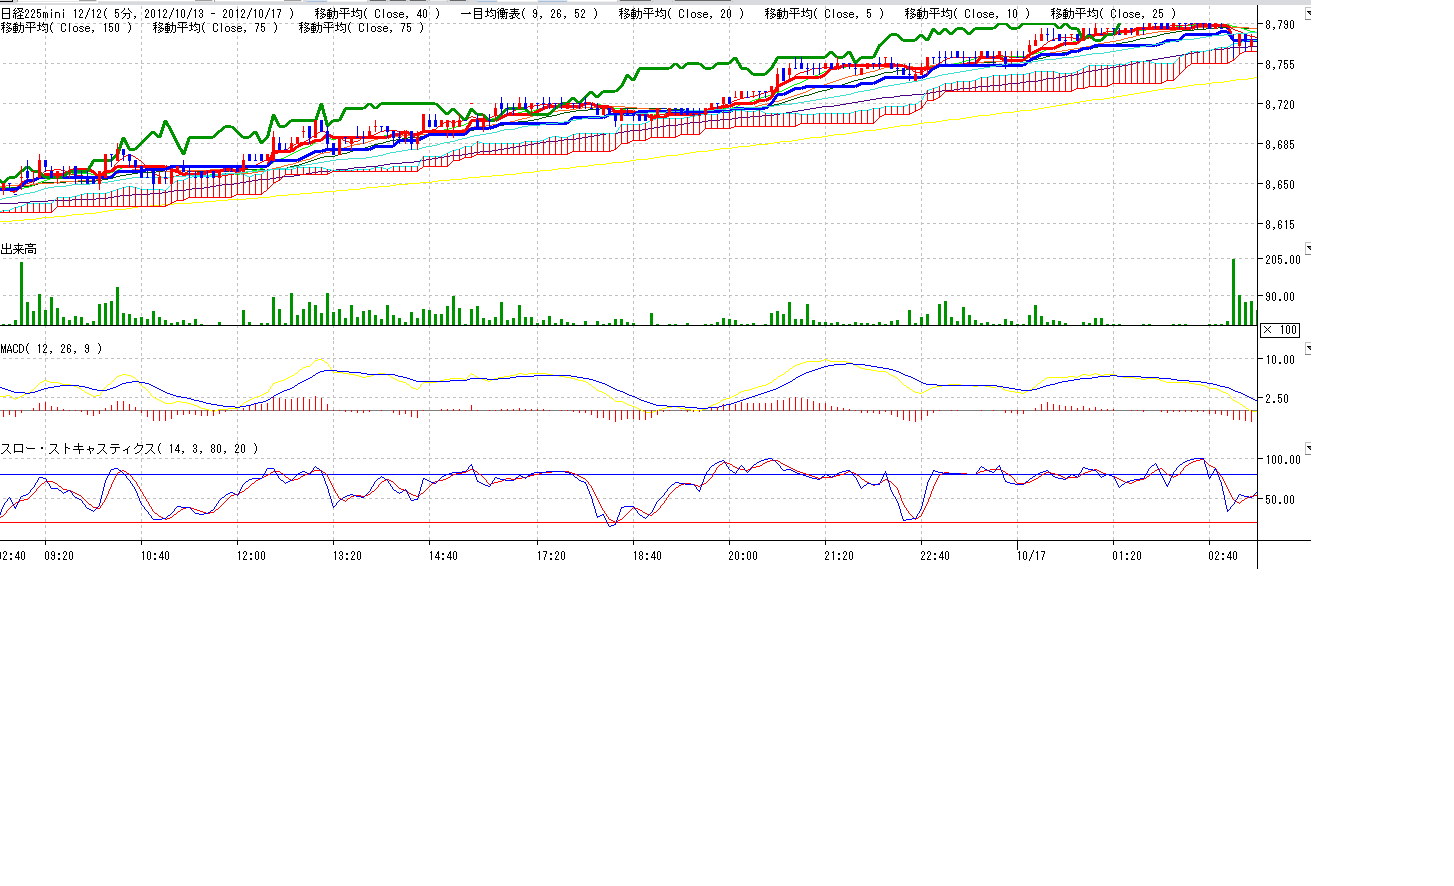Select the 移動平均( Close, 40 ) label
The image size is (1454, 886).
[377, 14]
